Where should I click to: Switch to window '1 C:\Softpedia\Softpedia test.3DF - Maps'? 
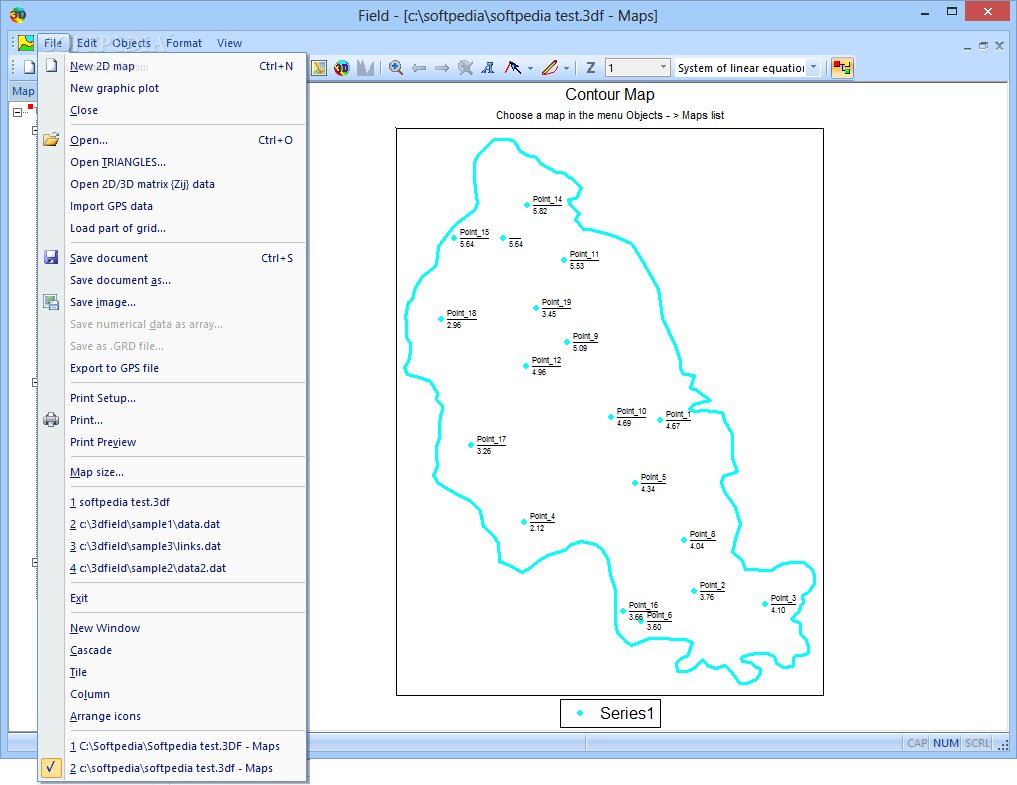point(171,746)
